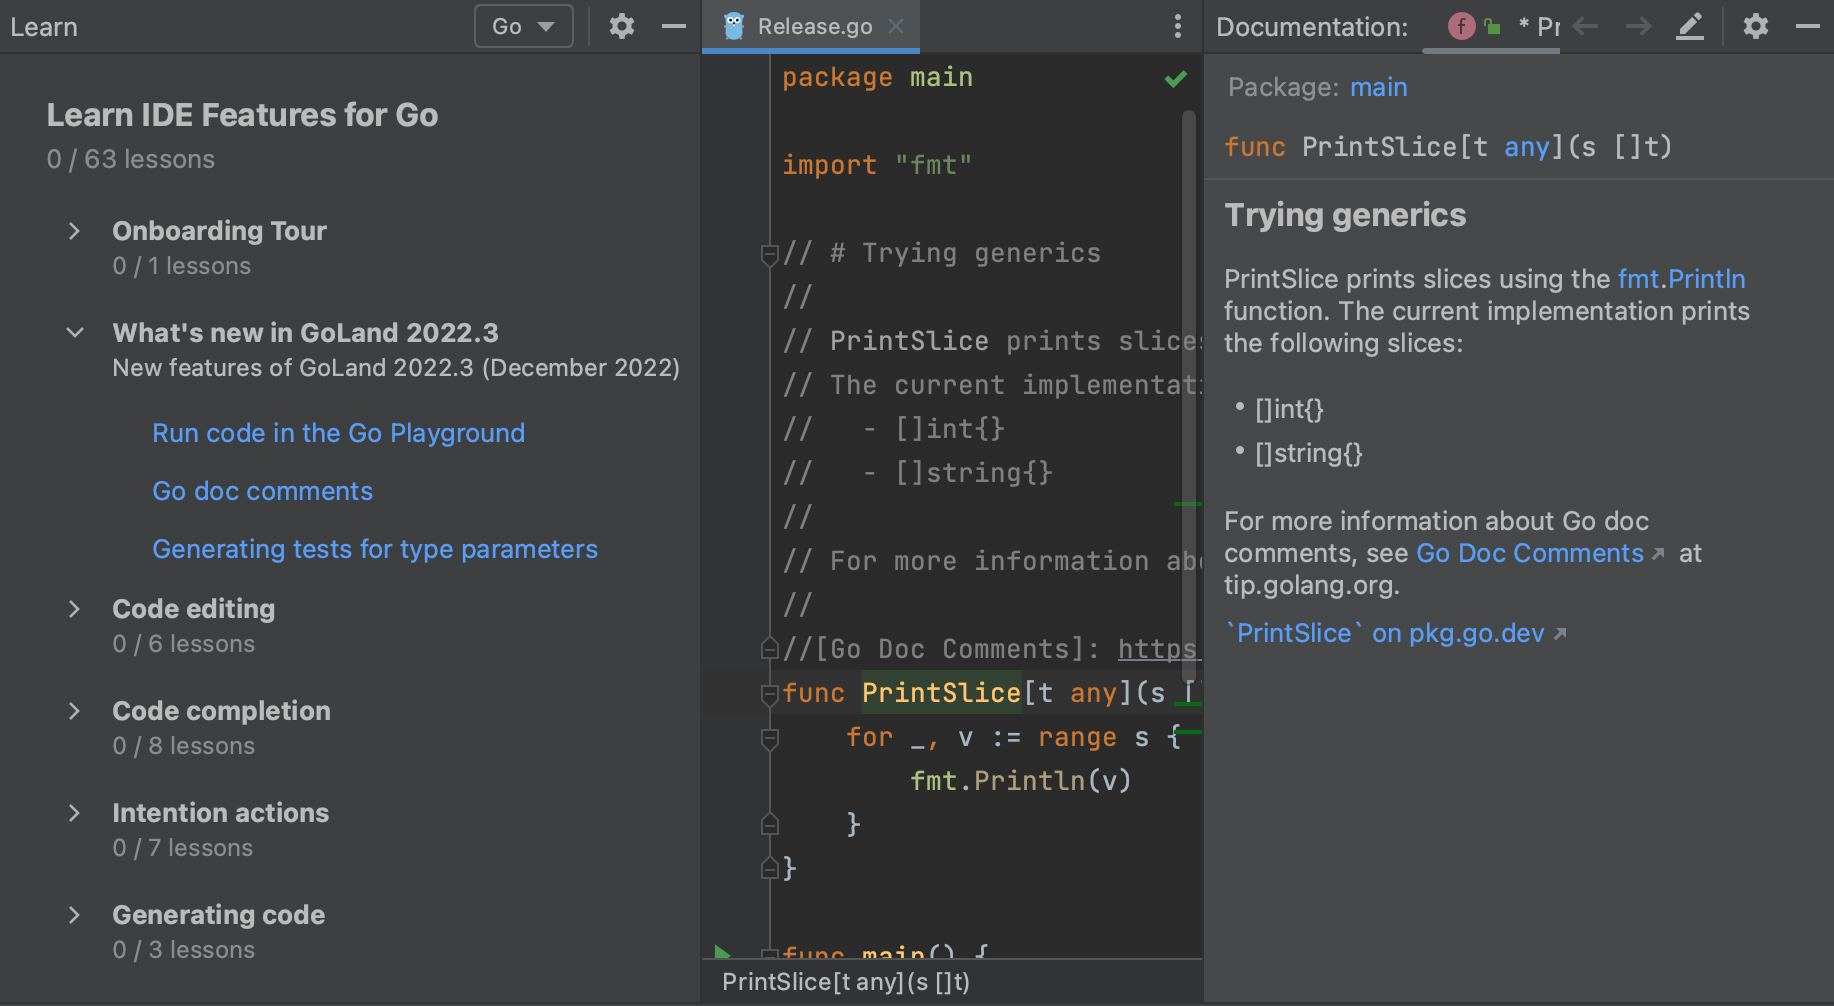Click PrintSlice identifier in the editor
The image size is (1834, 1006).
[941, 693]
